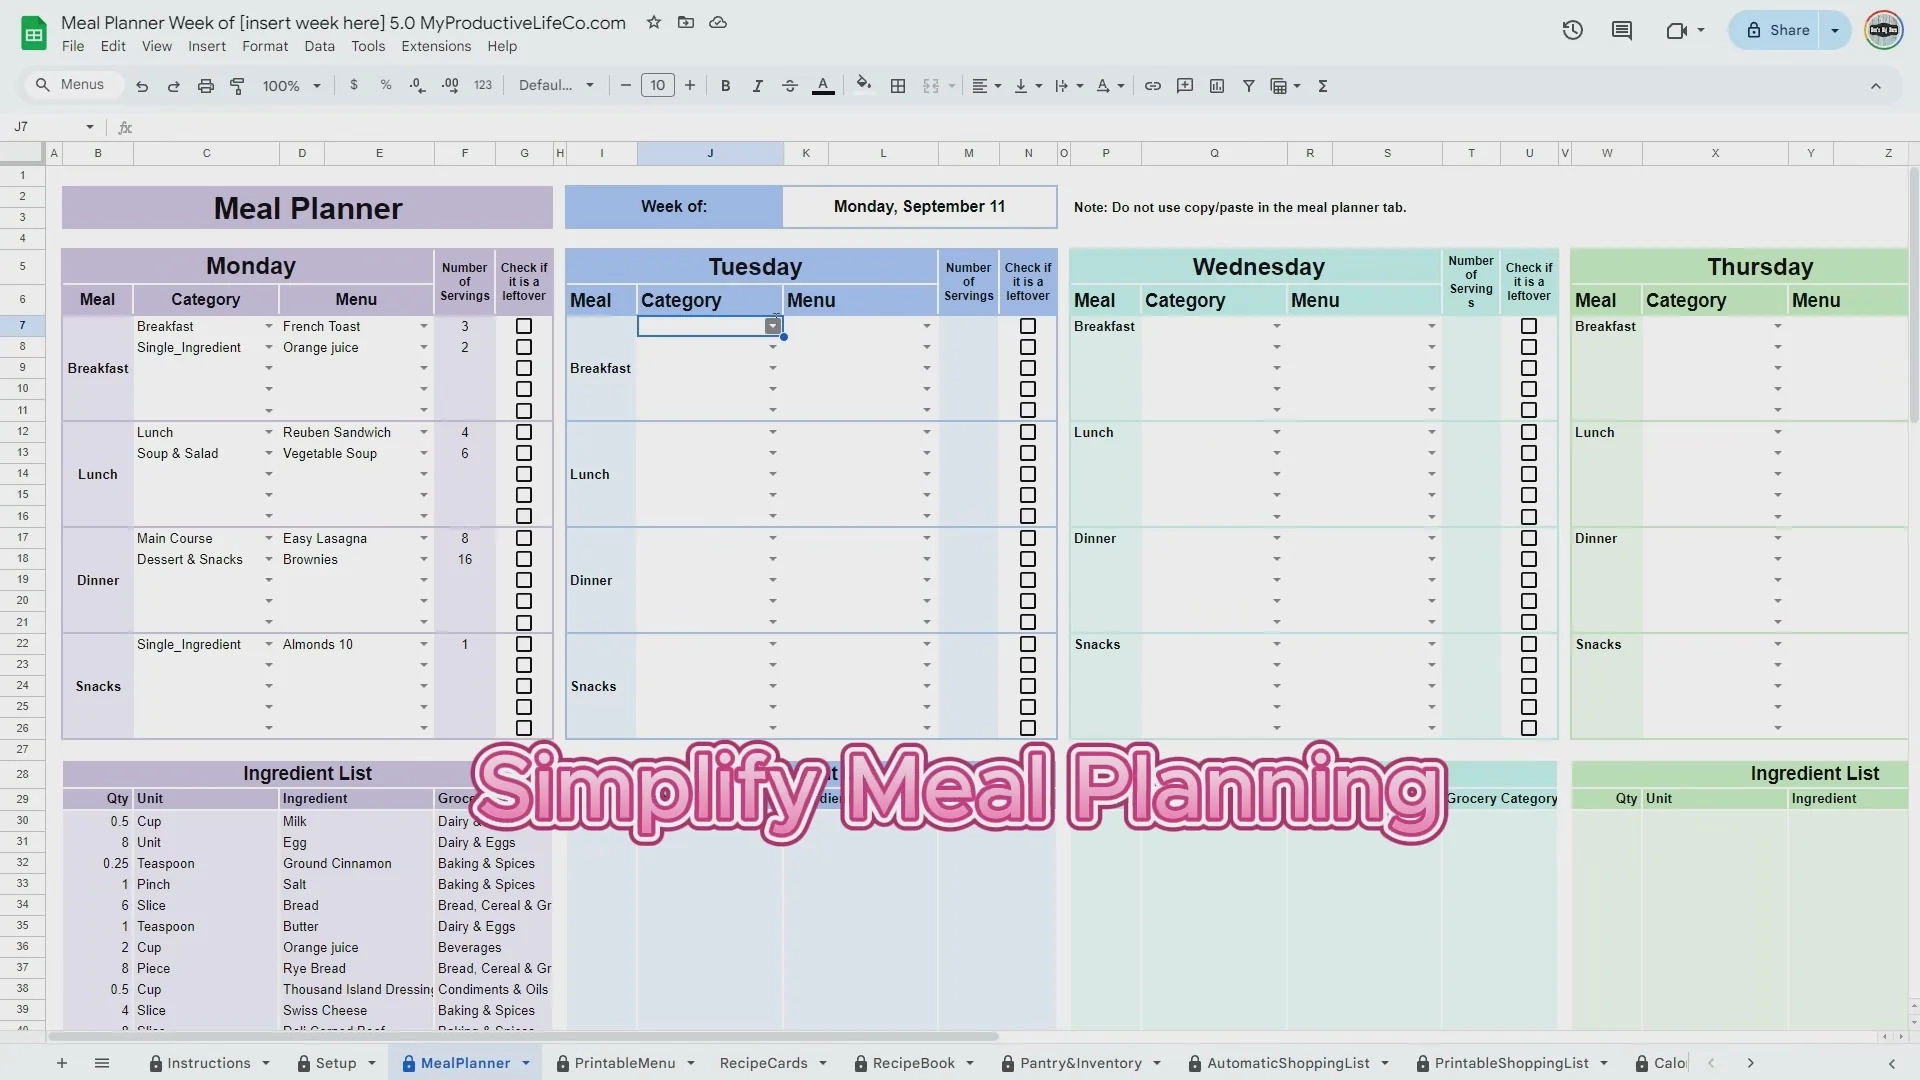The height and width of the screenshot is (1080, 1920).
Task: Open the font size dropdown
Action: click(x=658, y=85)
